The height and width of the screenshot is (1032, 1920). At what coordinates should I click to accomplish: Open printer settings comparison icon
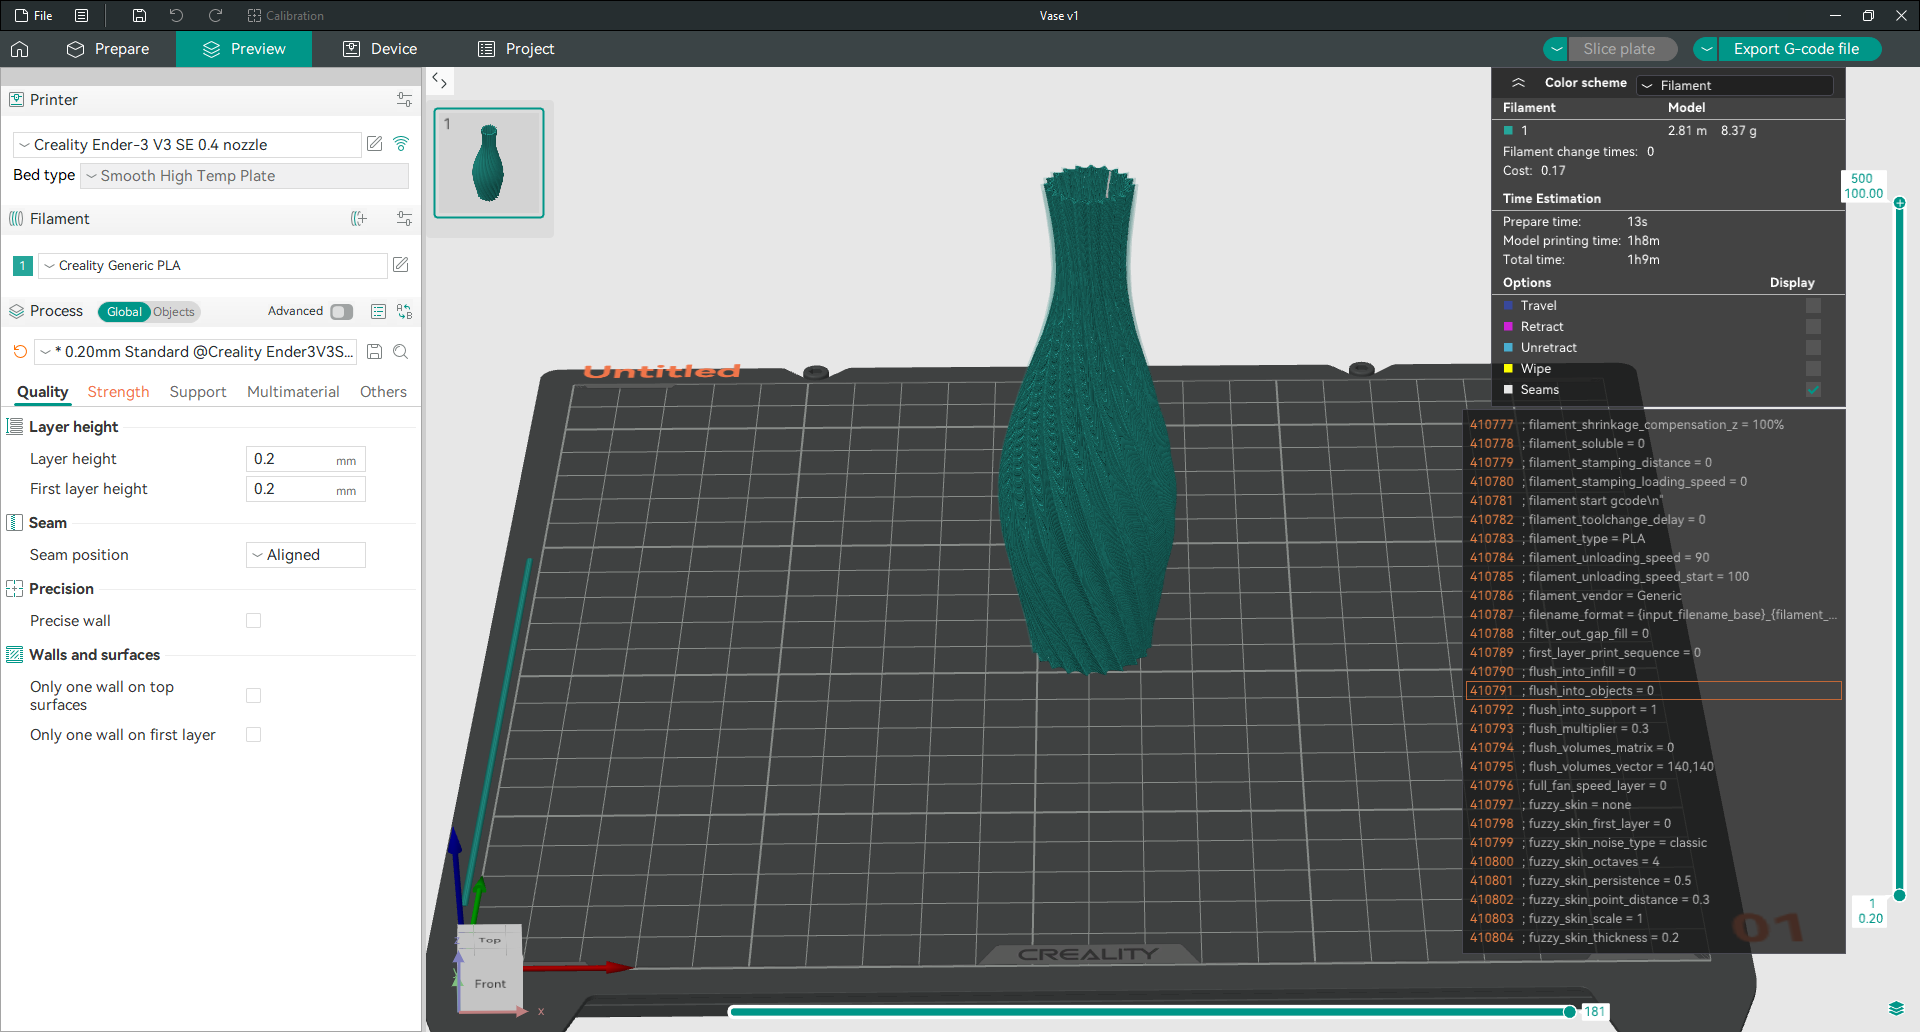pos(404,100)
